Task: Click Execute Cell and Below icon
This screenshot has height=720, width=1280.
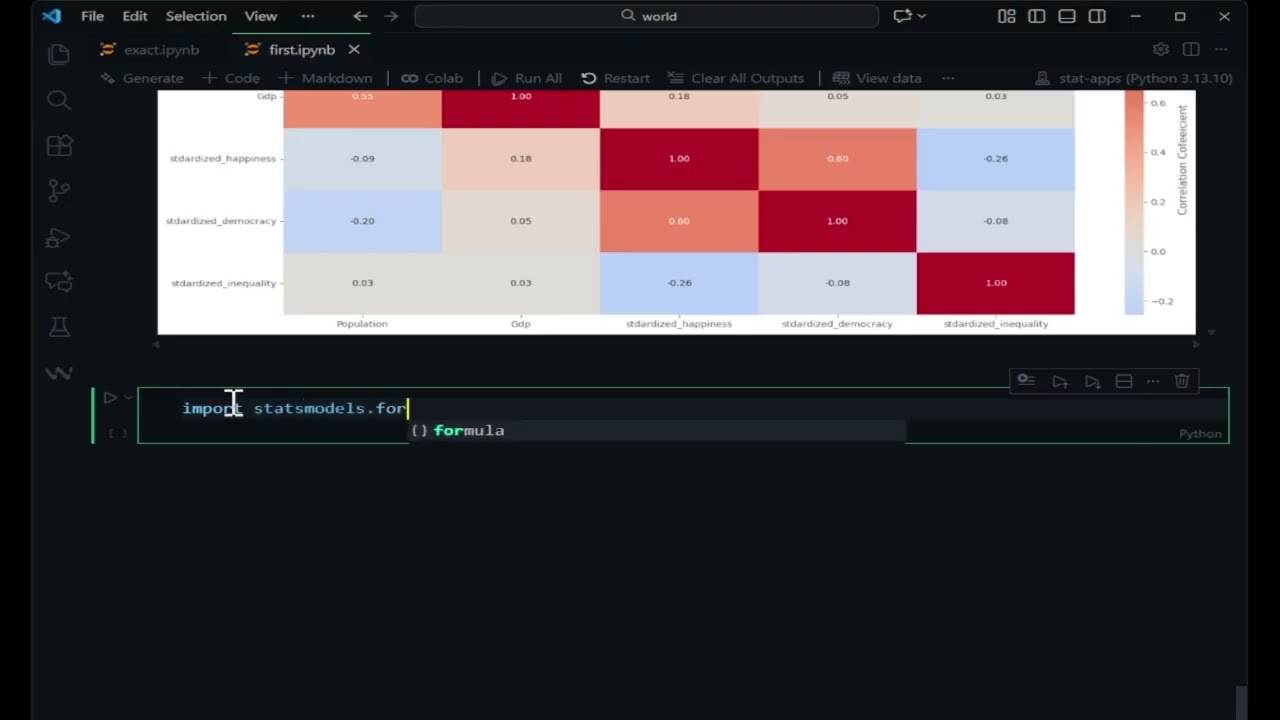Action: point(1092,381)
